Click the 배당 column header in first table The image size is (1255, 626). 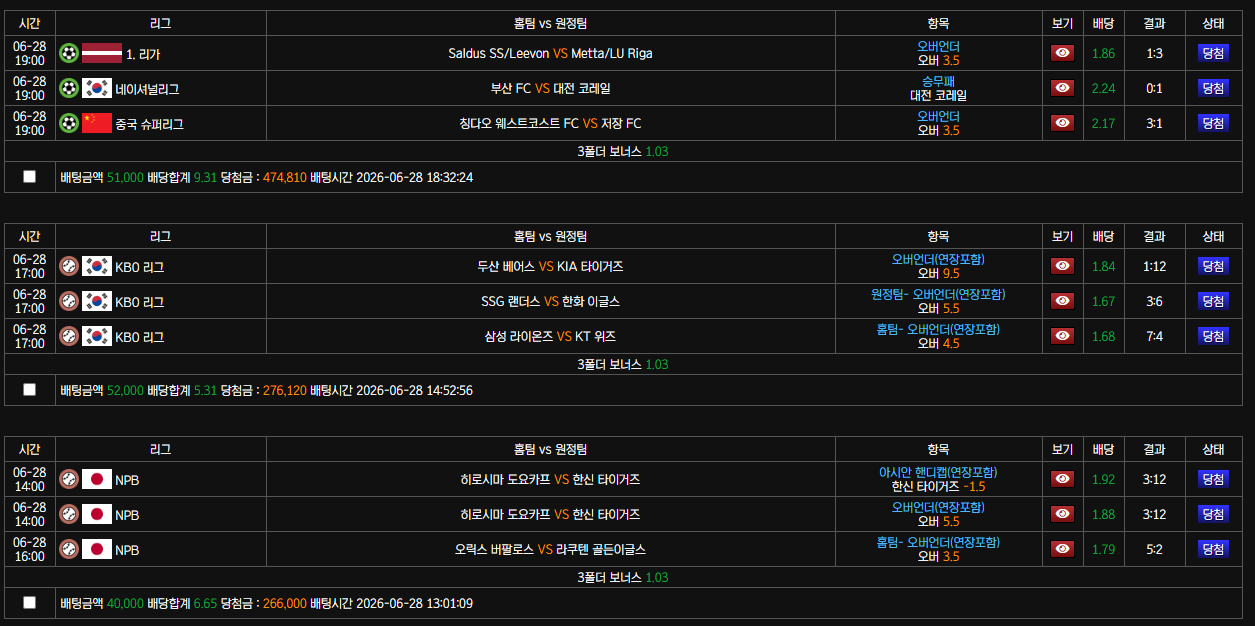1103,23
